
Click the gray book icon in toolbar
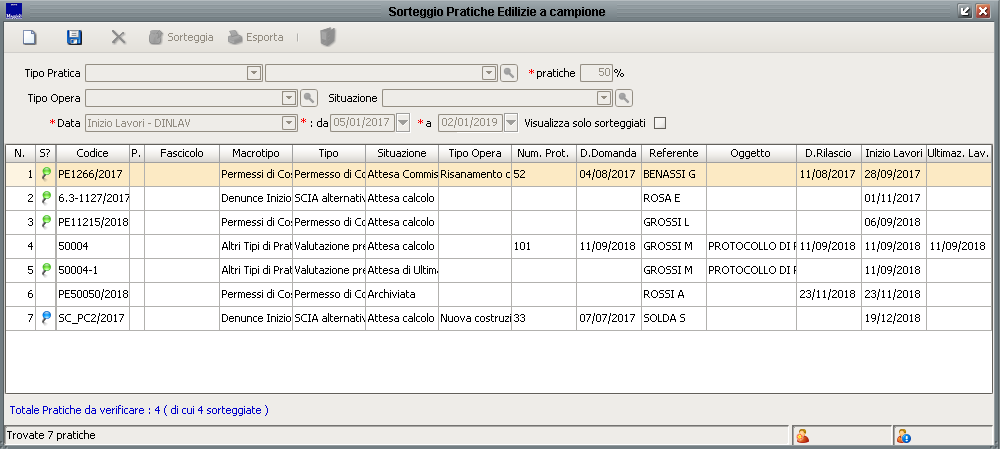point(328,37)
